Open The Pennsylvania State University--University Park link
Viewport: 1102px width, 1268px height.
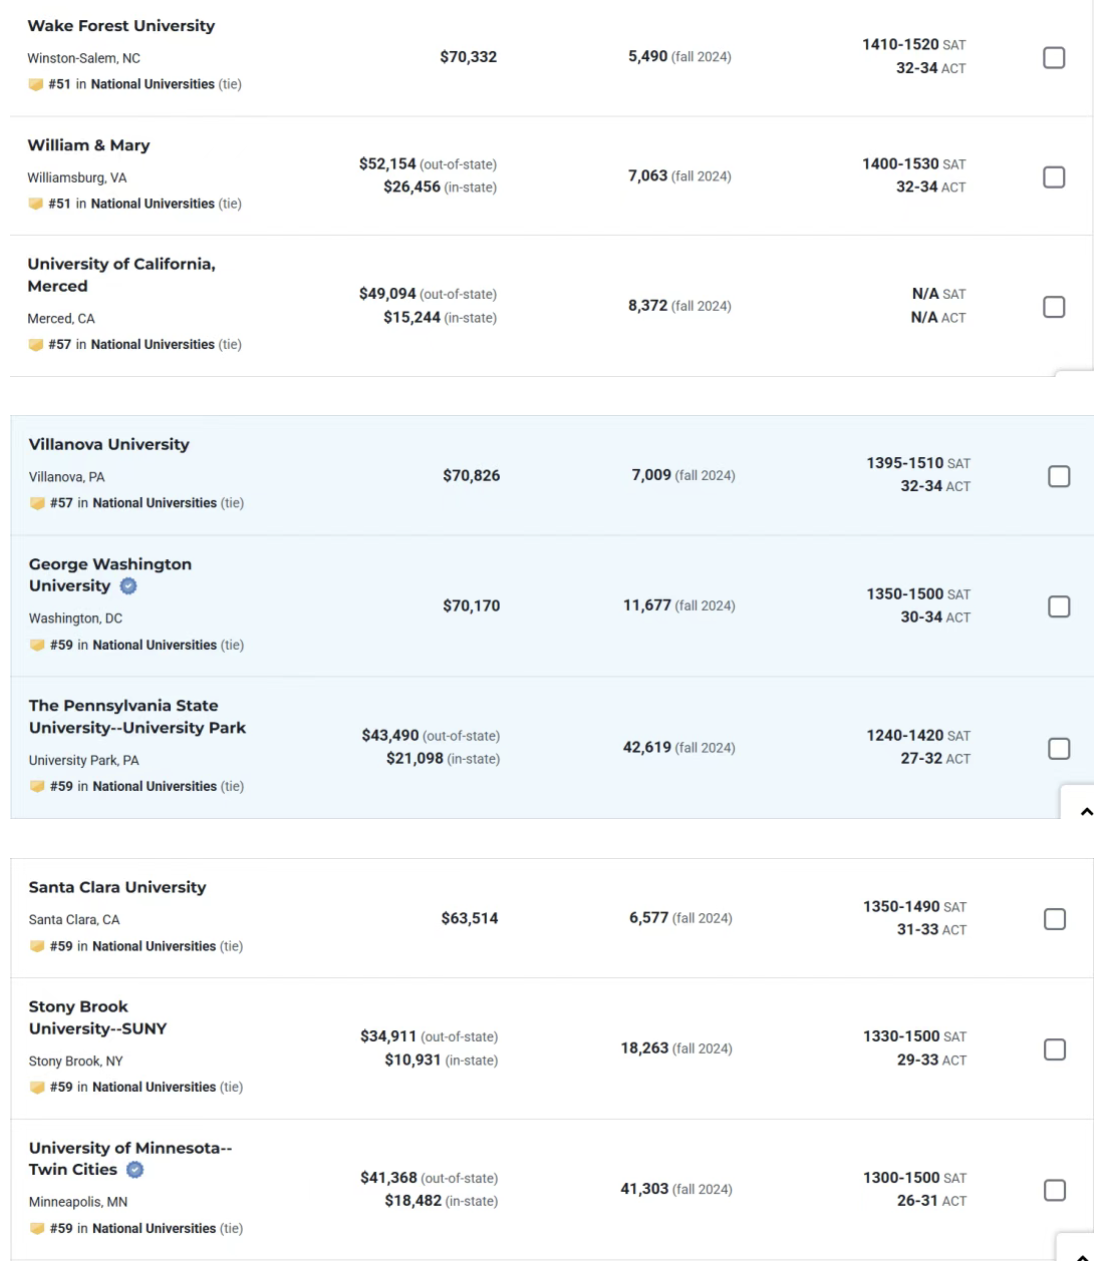137,717
